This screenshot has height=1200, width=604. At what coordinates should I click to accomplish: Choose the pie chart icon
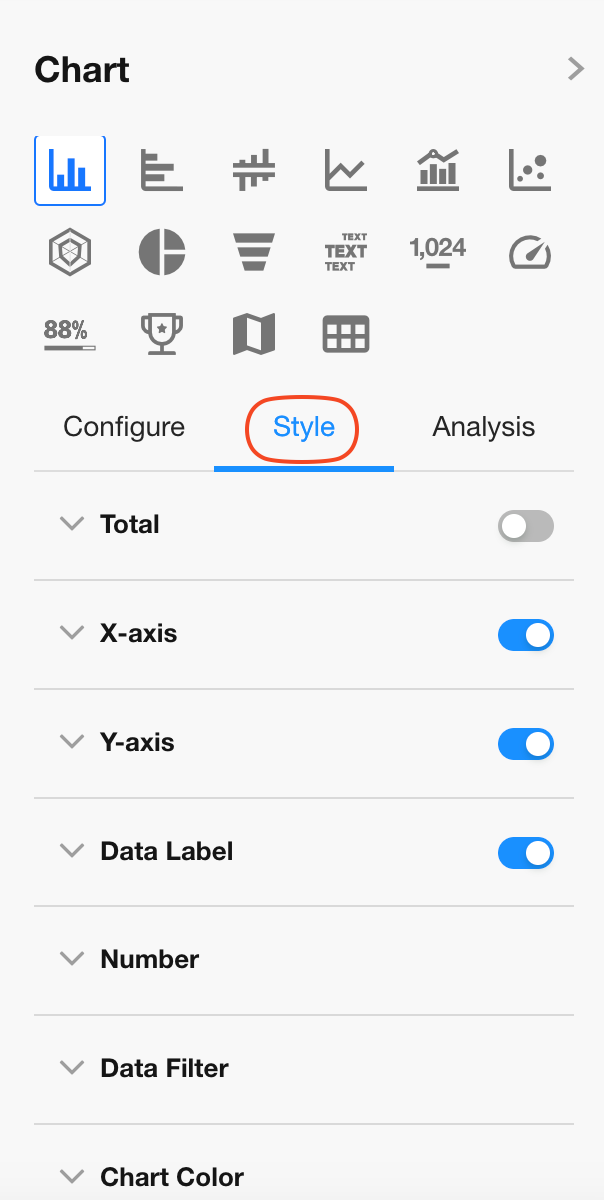161,251
